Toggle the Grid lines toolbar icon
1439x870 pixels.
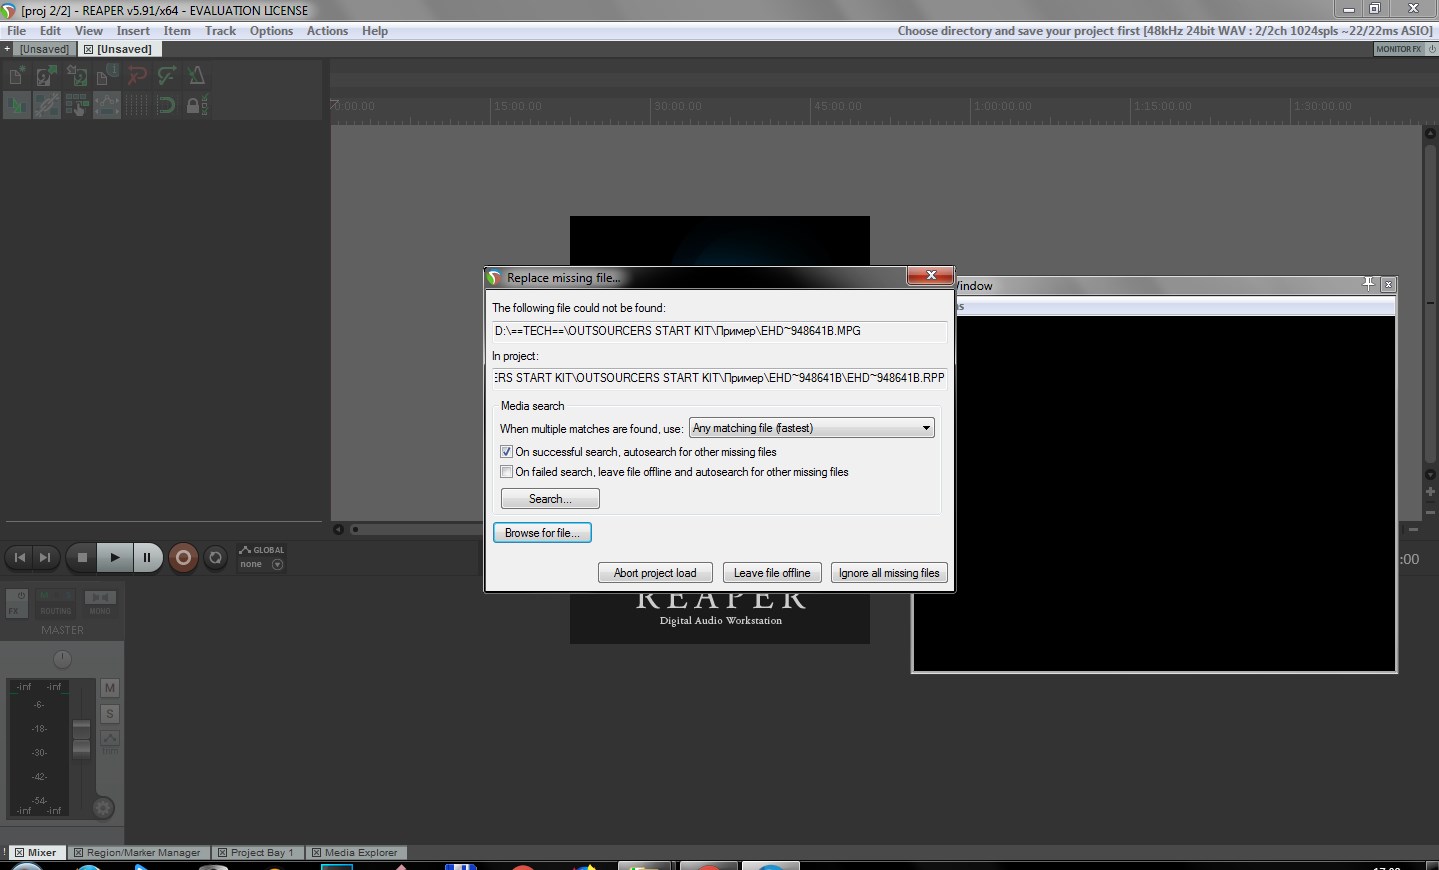click(137, 105)
